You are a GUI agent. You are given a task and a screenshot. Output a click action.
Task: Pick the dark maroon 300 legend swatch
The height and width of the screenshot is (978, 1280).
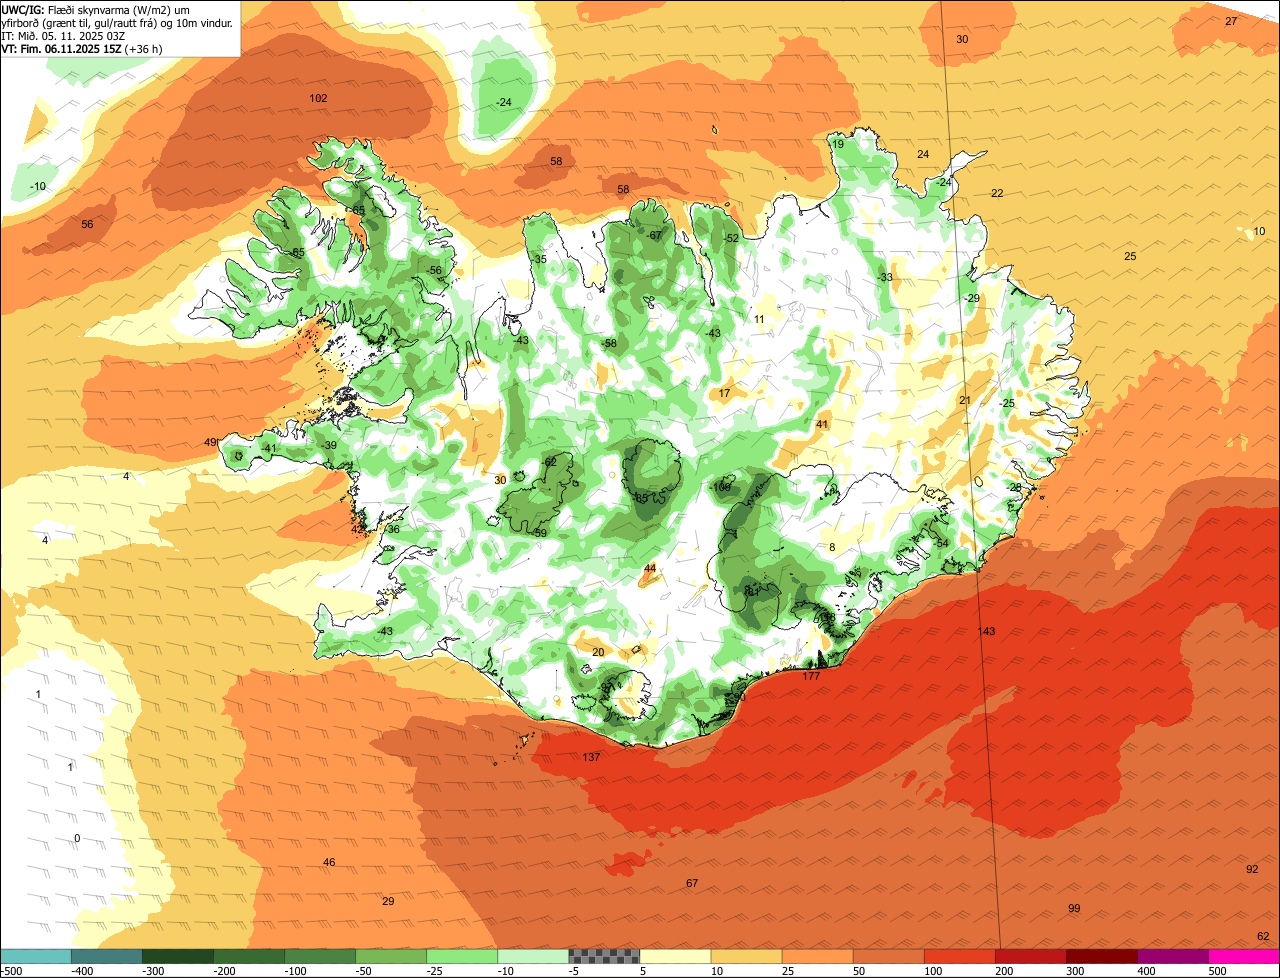[x=1101, y=956]
